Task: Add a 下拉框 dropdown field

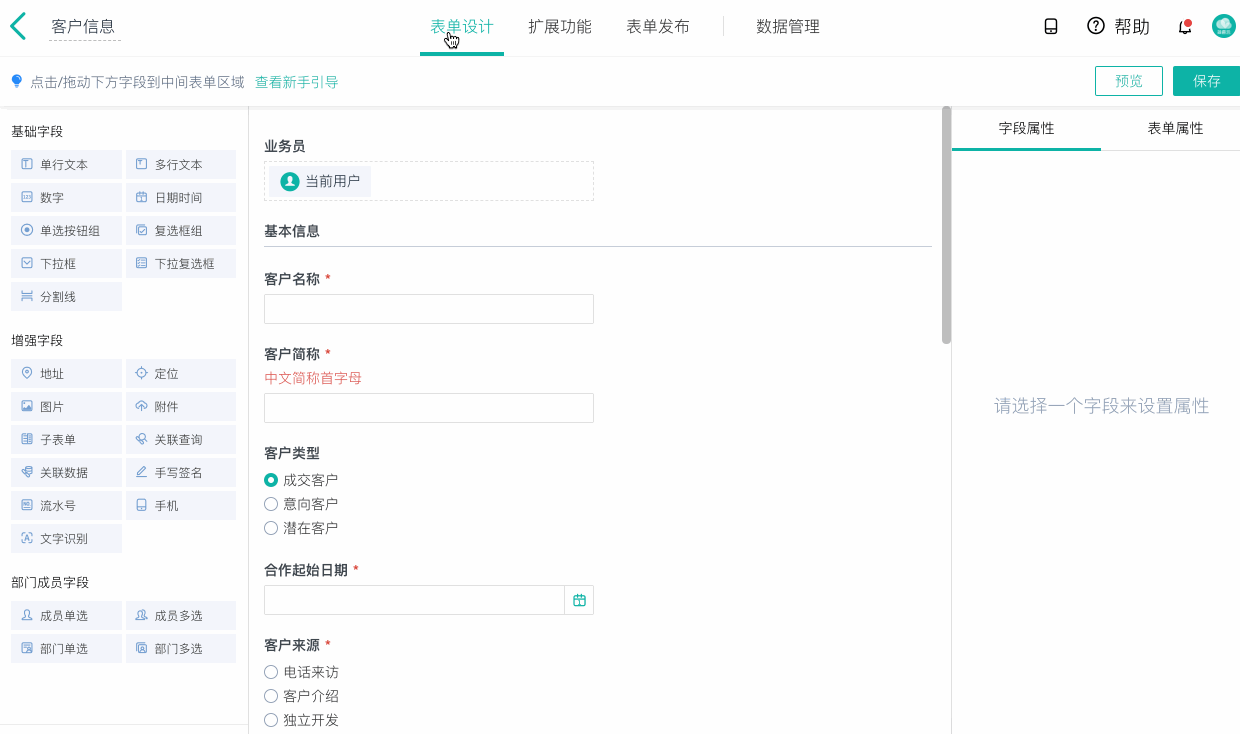Action: [67, 264]
